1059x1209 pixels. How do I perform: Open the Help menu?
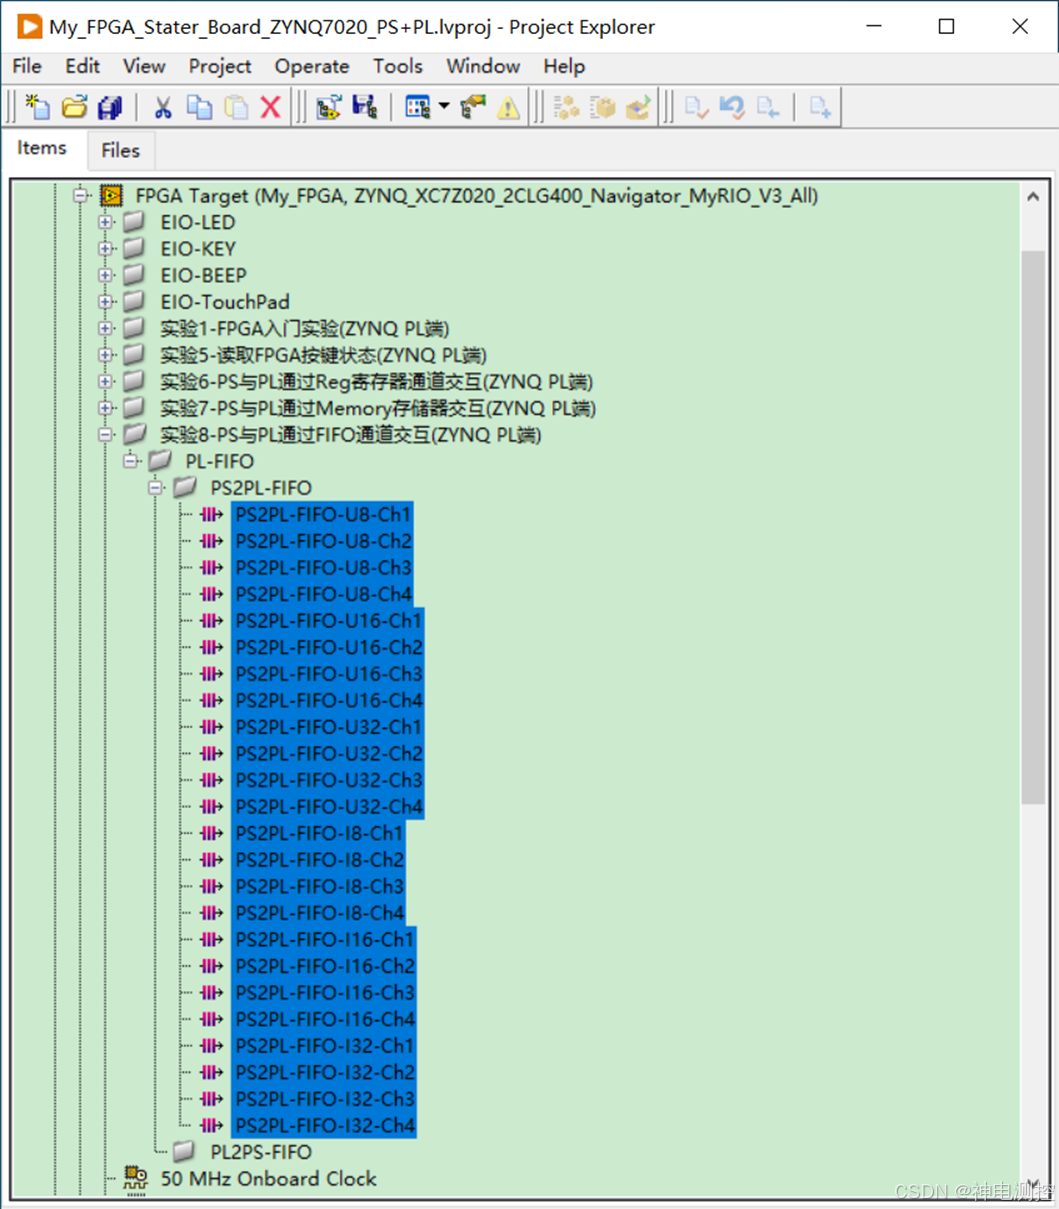pos(564,66)
